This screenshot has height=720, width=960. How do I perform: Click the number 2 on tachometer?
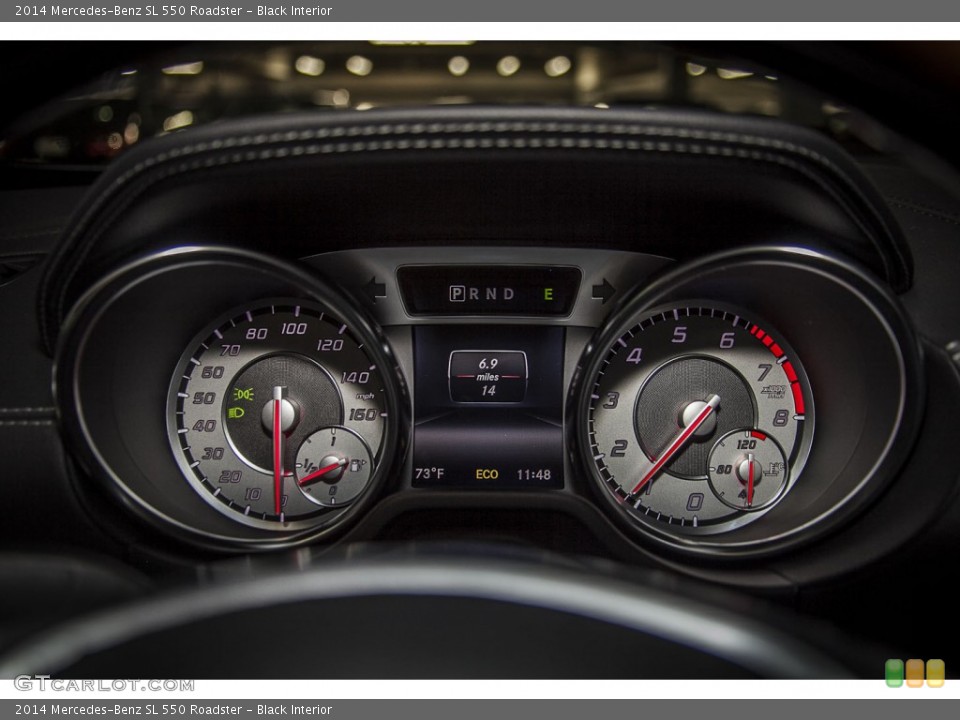[619, 448]
